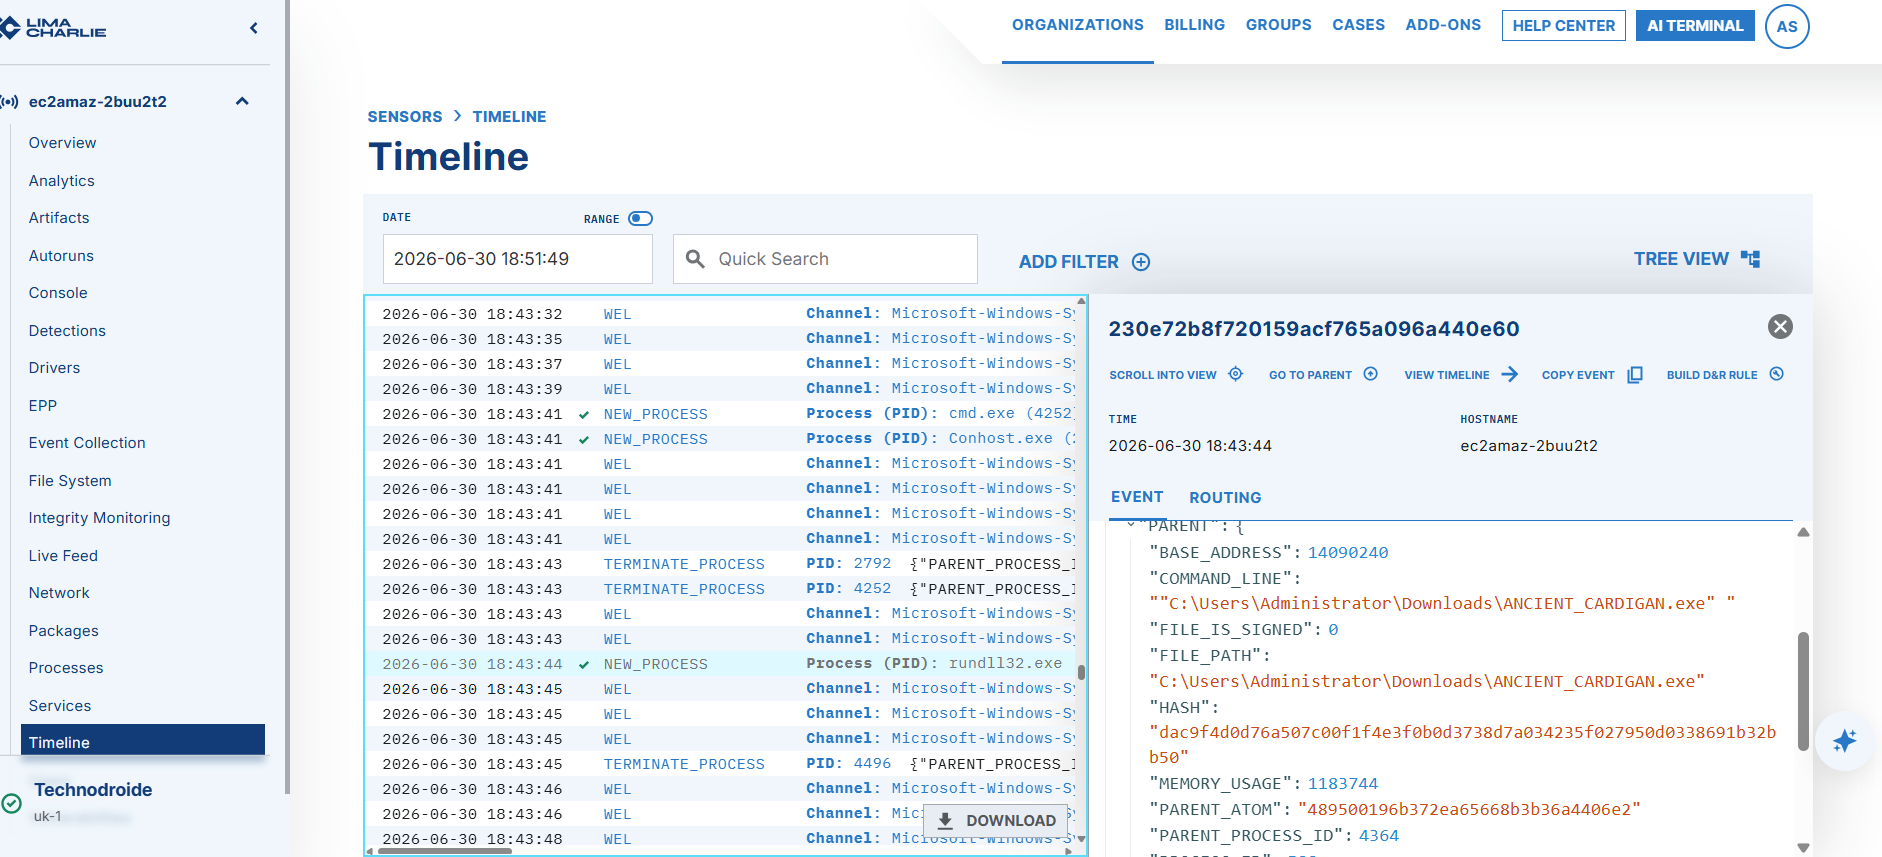Open the Analytics page

[x=62, y=181]
